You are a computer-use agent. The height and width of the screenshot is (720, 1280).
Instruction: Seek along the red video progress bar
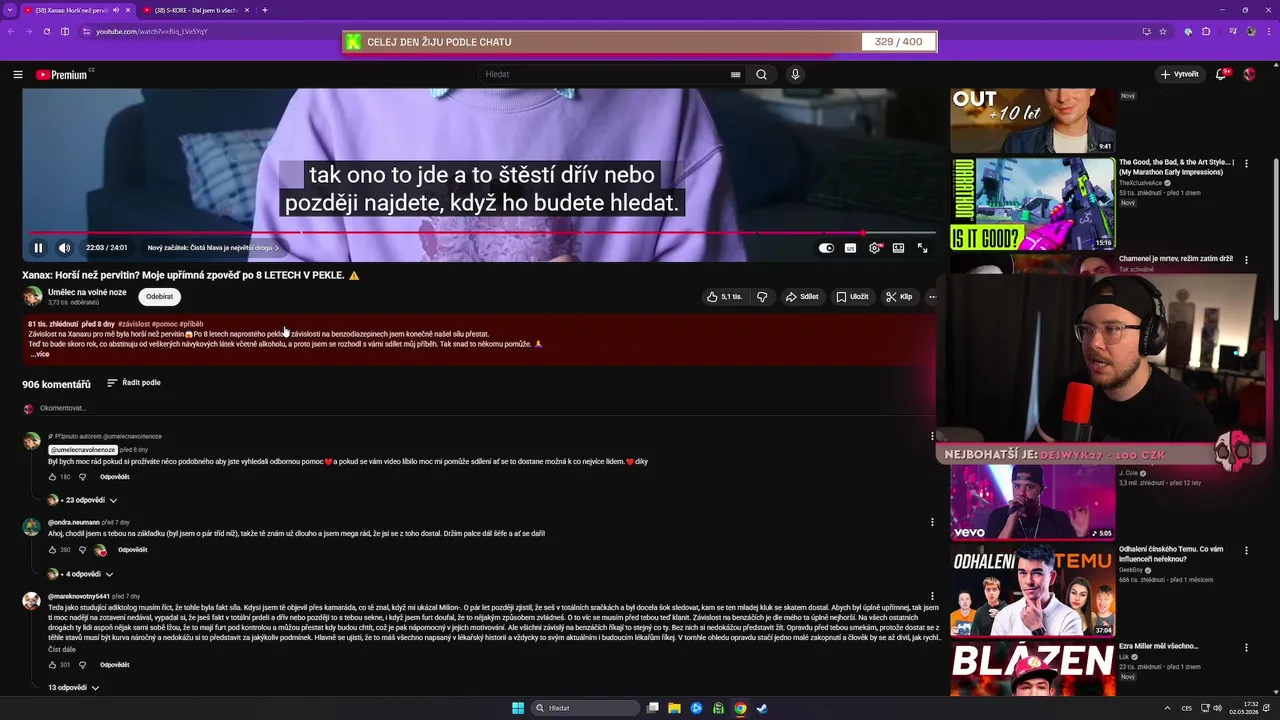[x=482, y=233]
